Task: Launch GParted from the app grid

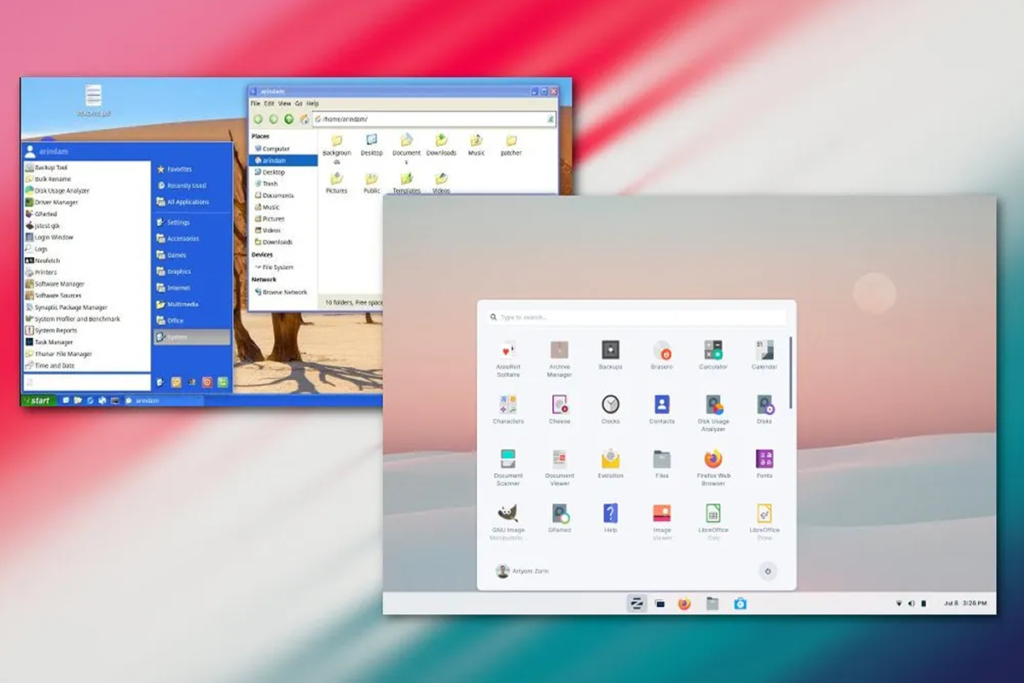Action: point(559,515)
